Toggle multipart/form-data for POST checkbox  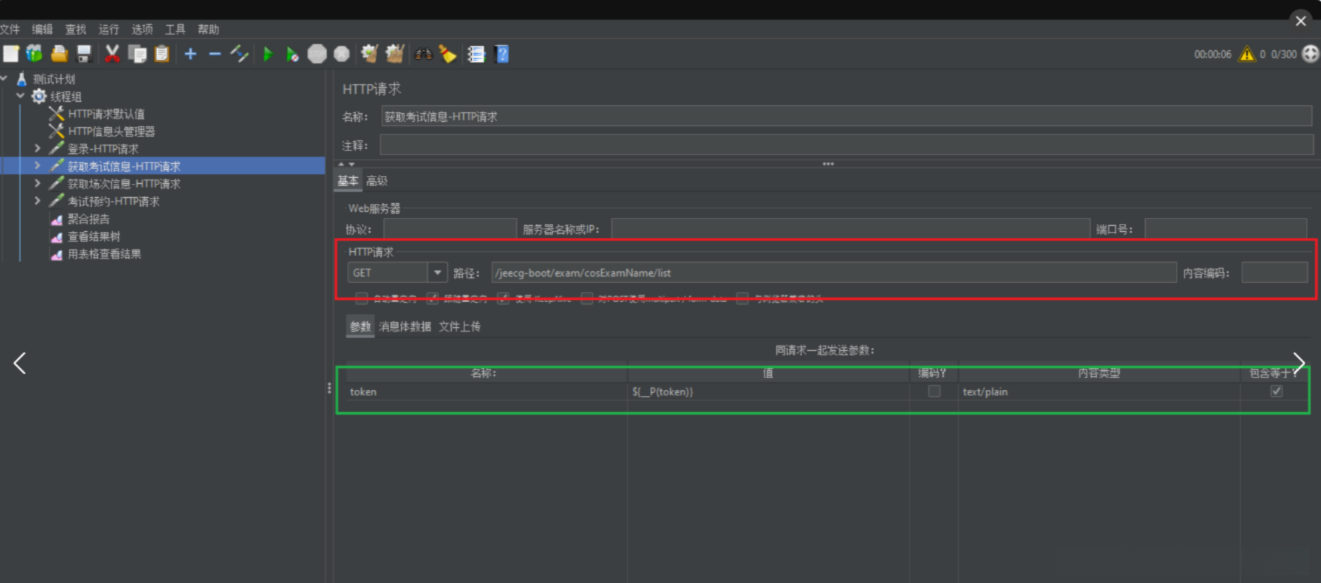pyautogui.click(x=587, y=298)
